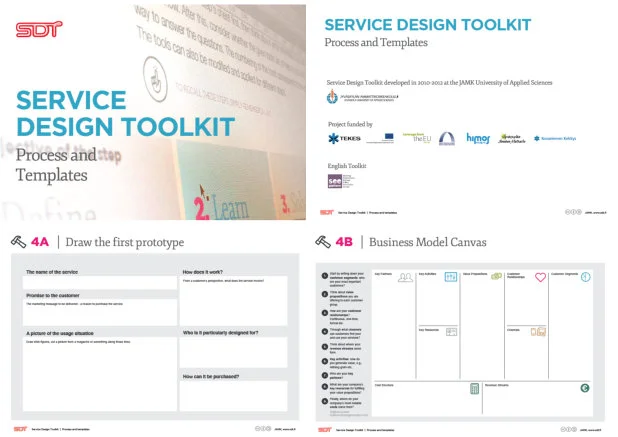Click 'Who is it particularly designed for?' box
This screenshot has width=618, height=437.
(x=233, y=352)
